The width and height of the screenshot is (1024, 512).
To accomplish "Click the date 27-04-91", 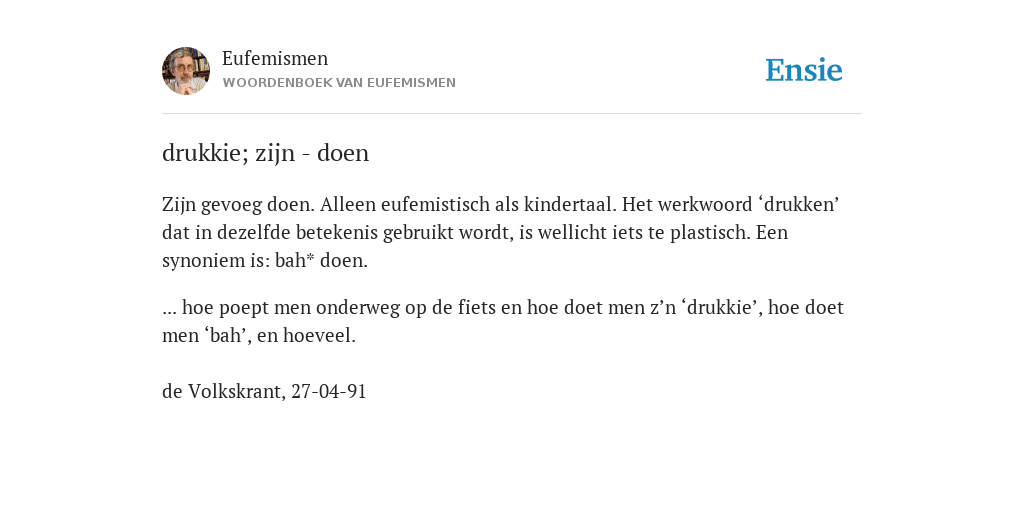I will (x=328, y=391).
